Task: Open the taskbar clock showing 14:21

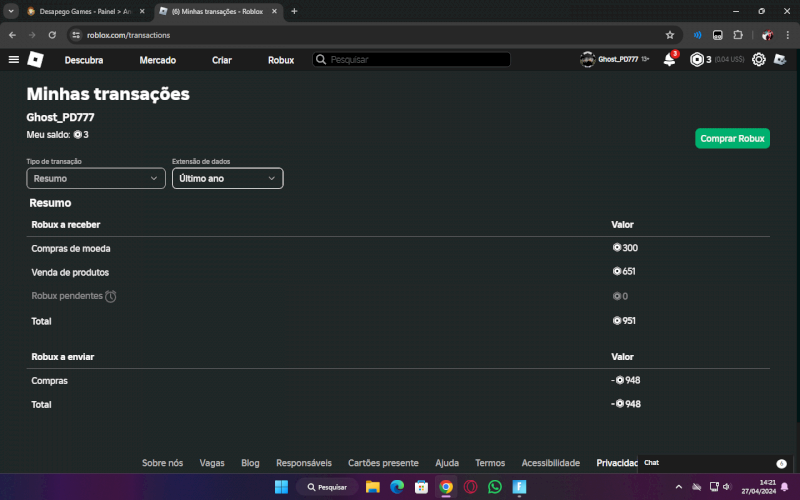Action: [x=759, y=487]
